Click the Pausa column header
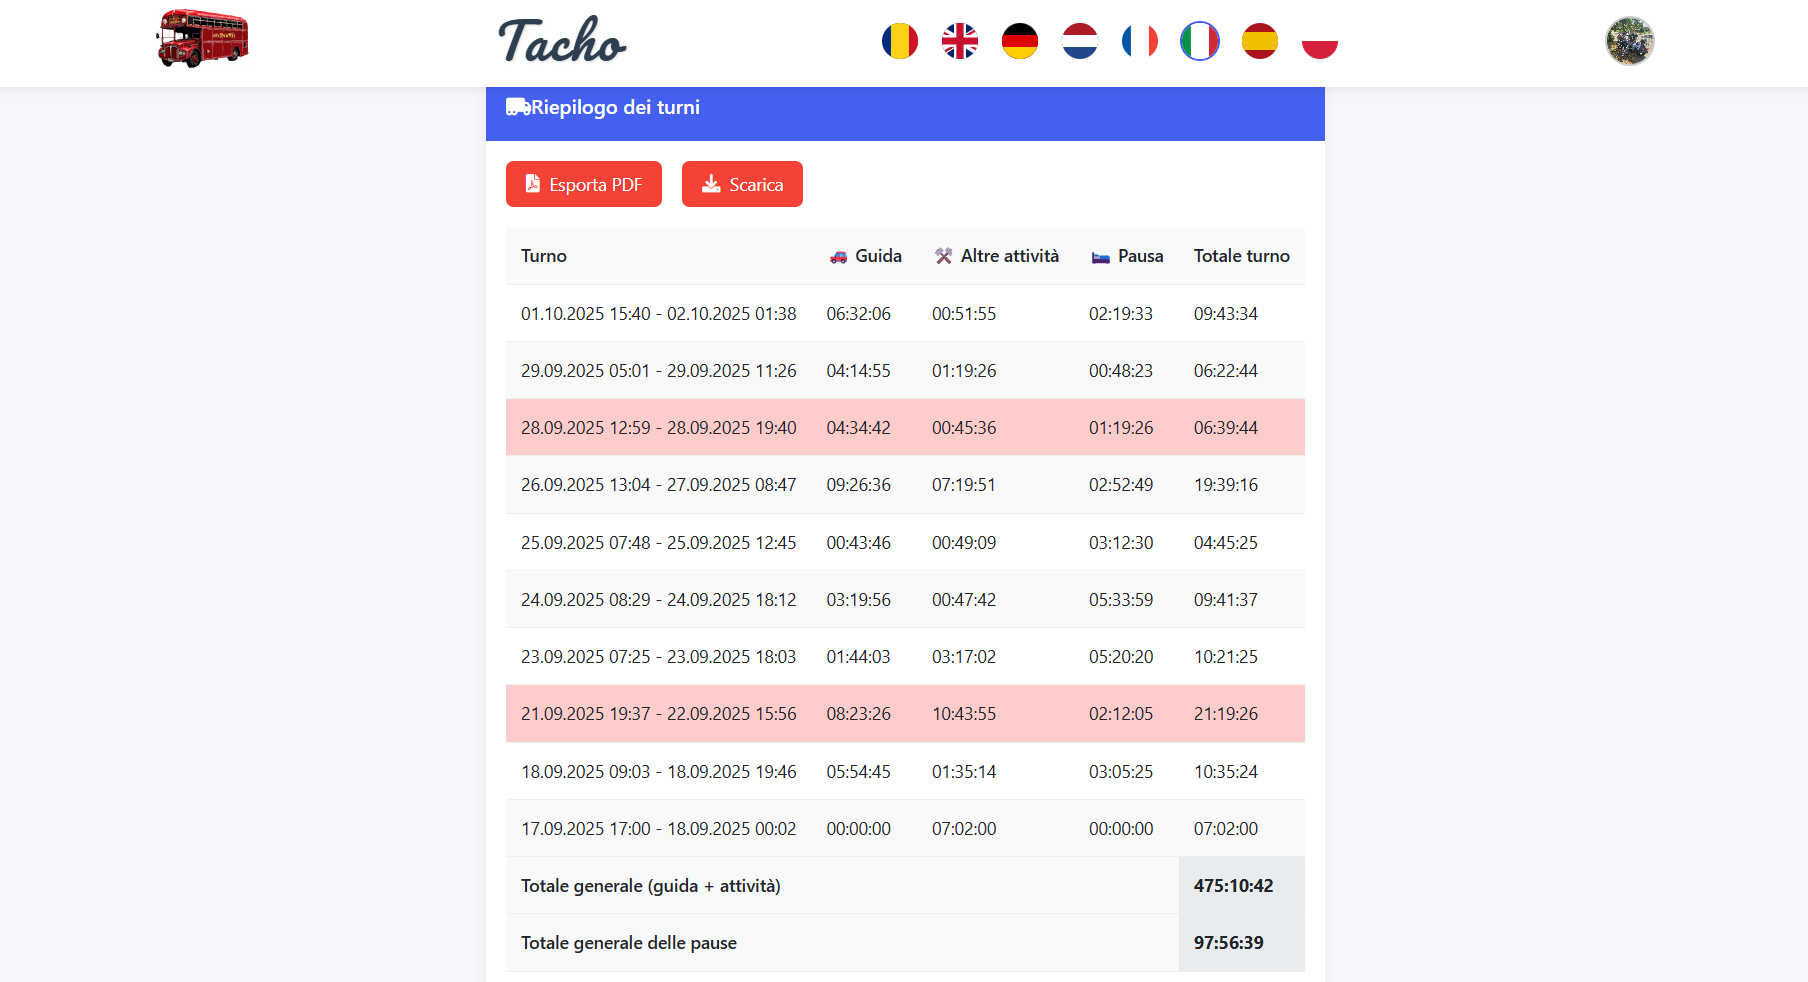Image resolution: width=1808 pixels, height=982 pixels. [1127, 256]
